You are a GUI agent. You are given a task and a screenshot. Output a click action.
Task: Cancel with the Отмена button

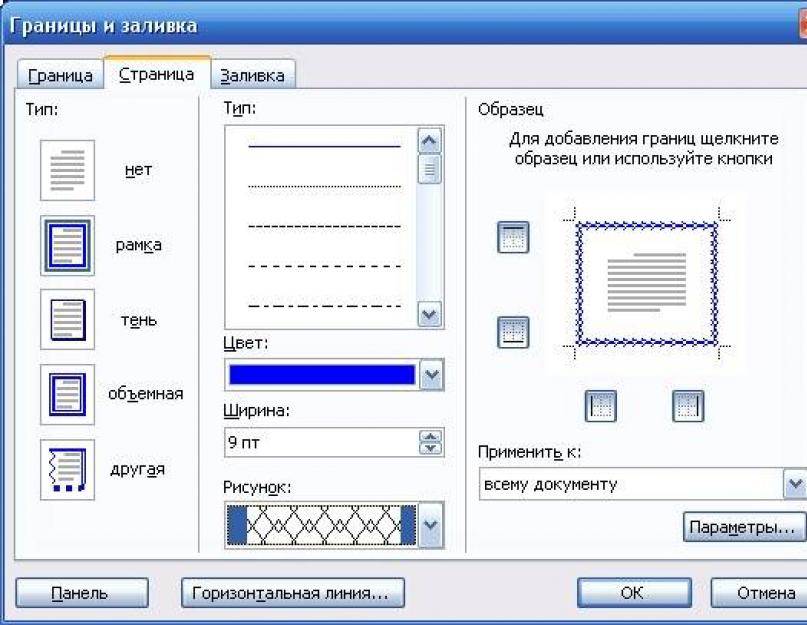click(x=760, y=593)
